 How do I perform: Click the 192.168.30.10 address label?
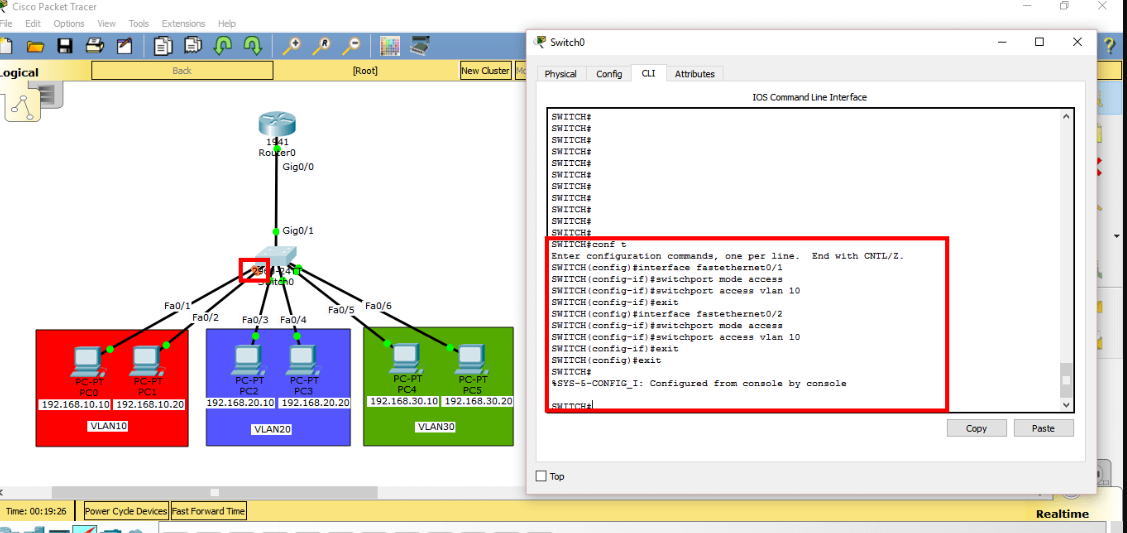[x=404, y=401]
